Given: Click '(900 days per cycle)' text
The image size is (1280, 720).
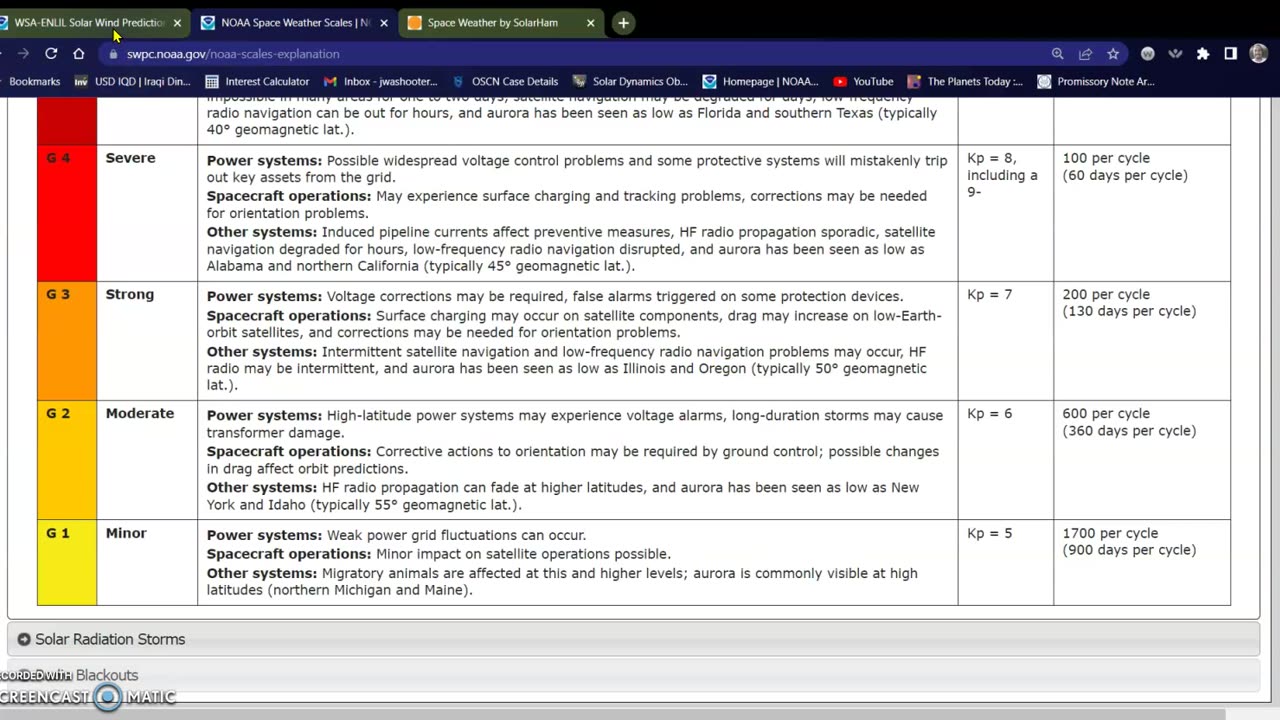Looking at the screenshot, I should [1129, 550].
